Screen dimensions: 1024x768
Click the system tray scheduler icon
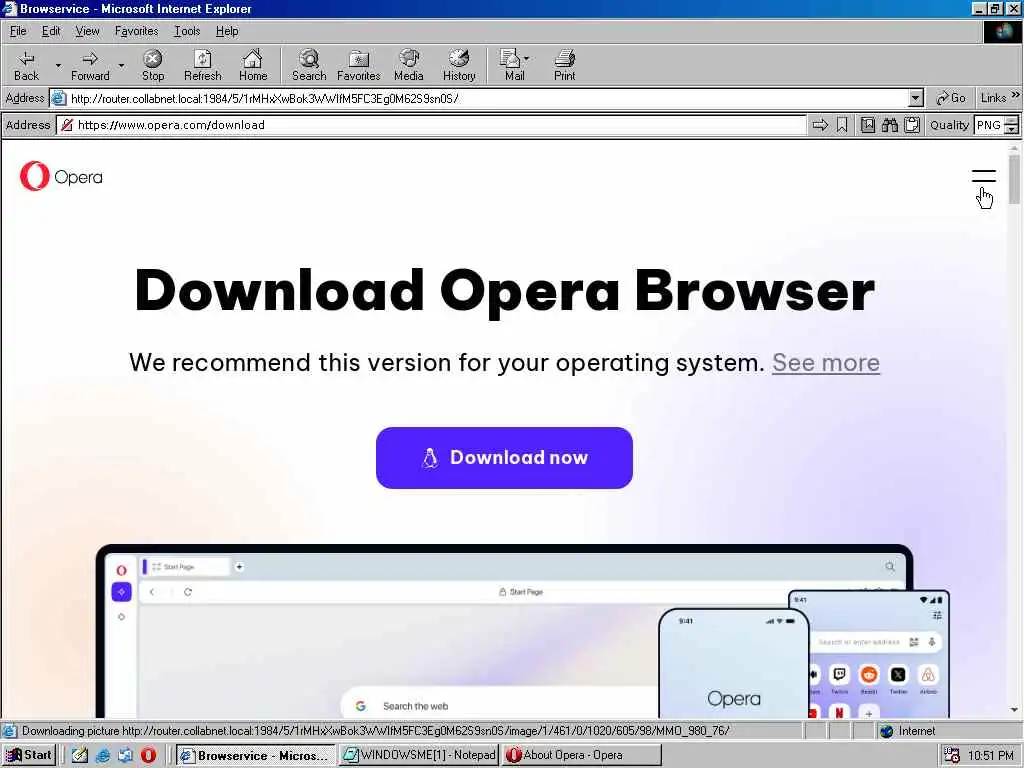(952, 756)
